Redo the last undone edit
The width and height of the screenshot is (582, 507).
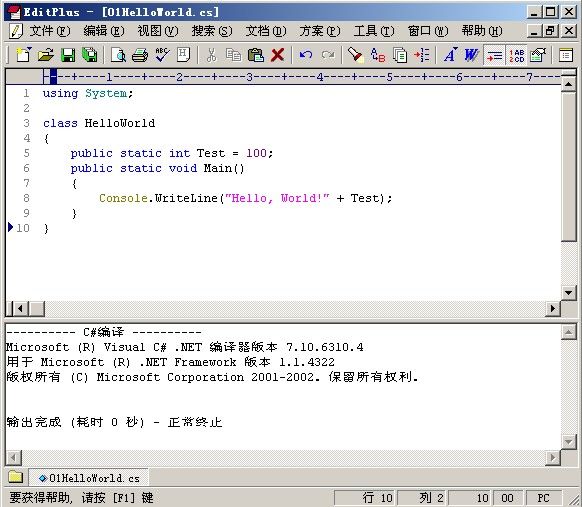pos(328,55)
